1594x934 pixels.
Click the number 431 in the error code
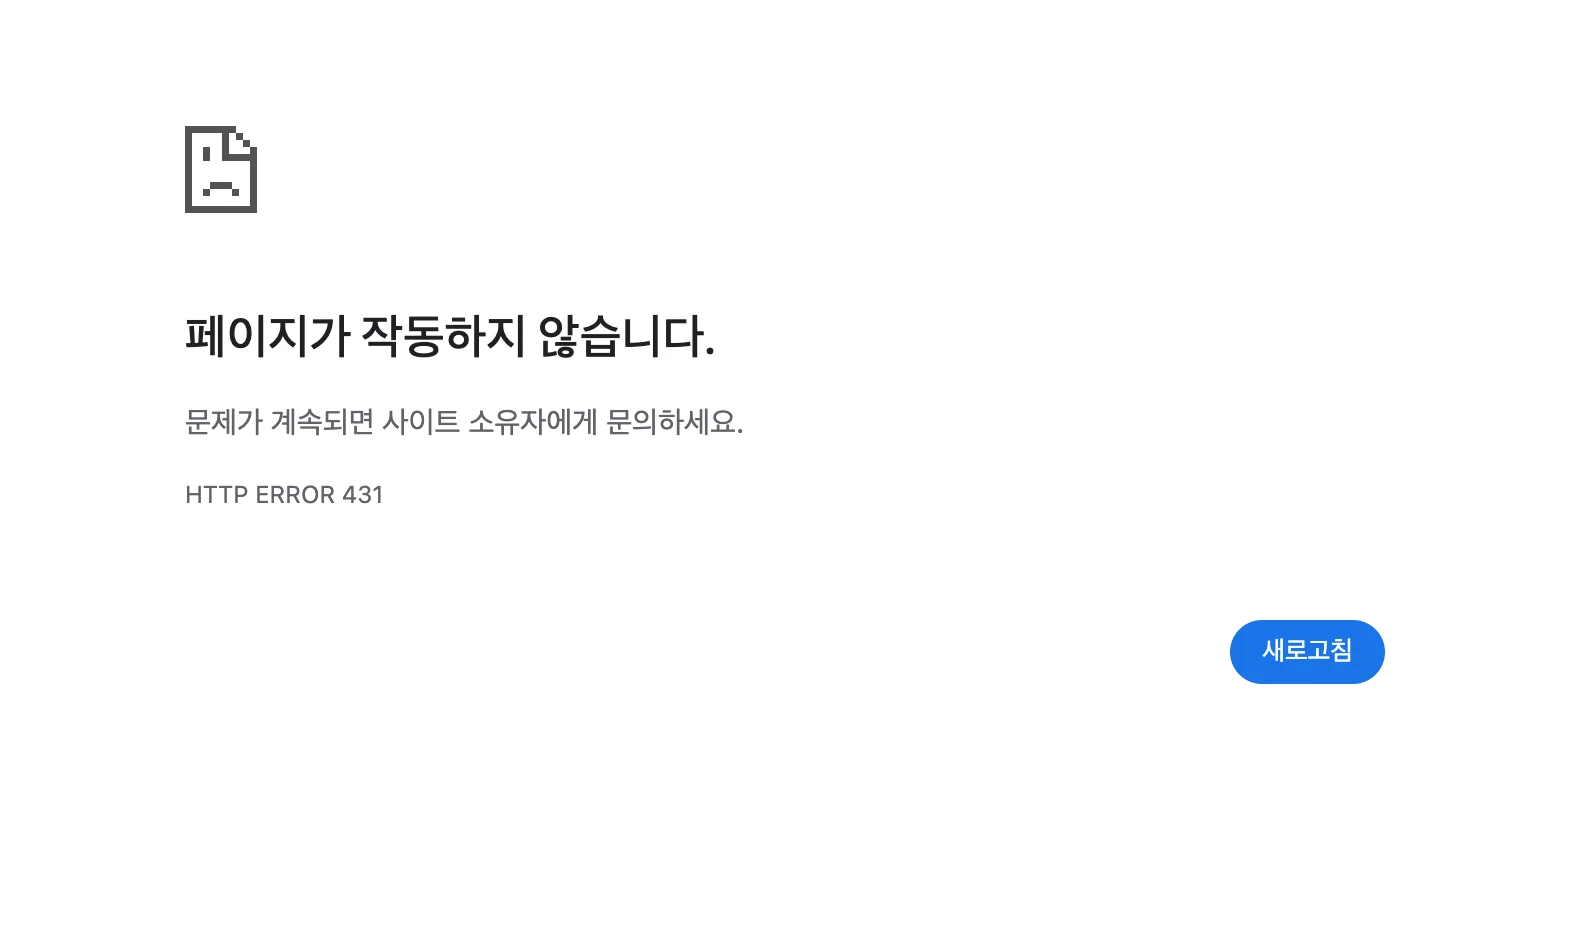coord(363,495)
